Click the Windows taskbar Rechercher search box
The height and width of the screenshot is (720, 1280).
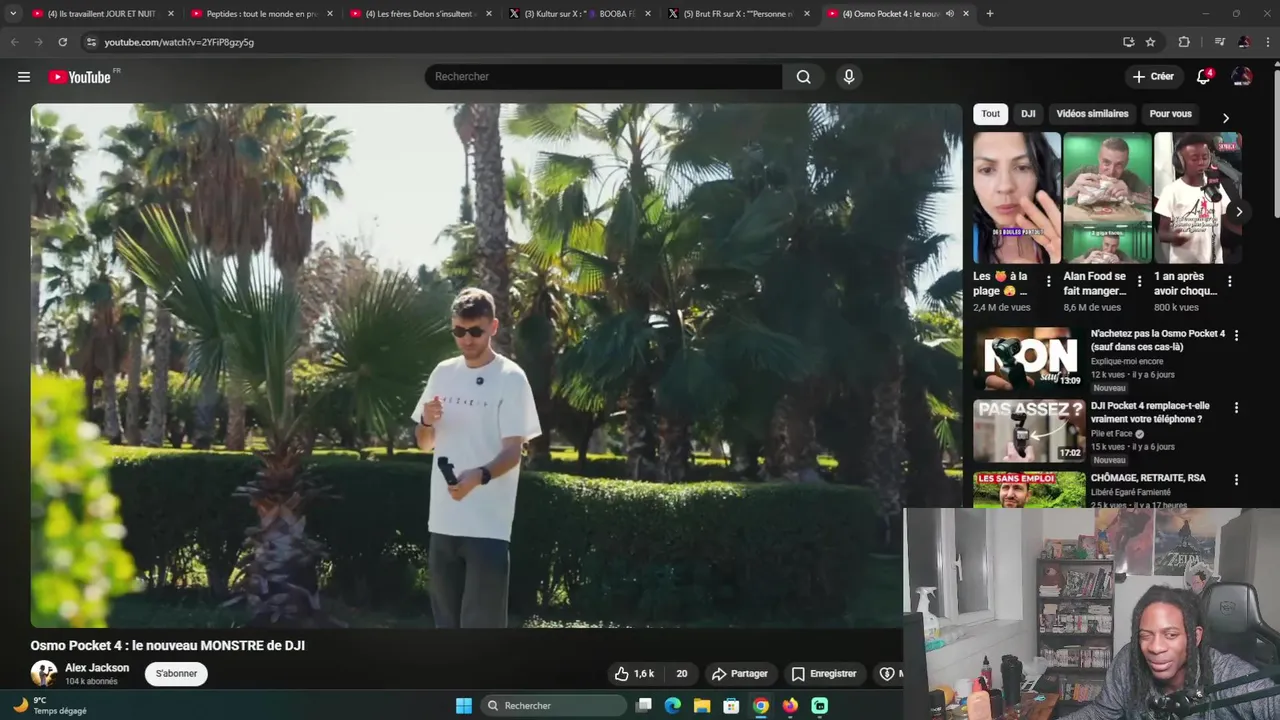click(554, 706)
